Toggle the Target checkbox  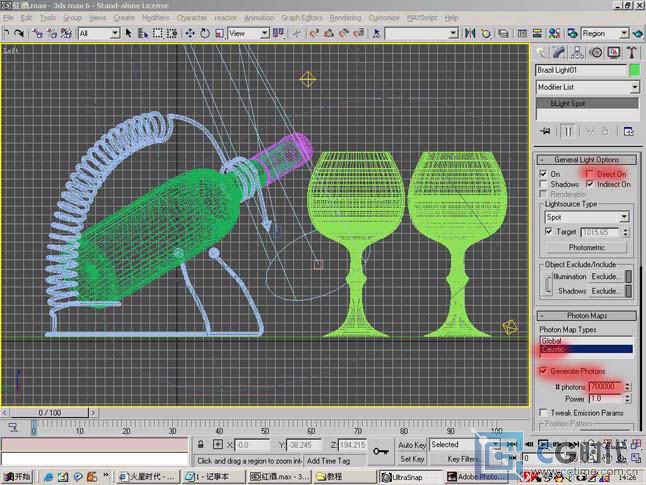coord(549,231)
